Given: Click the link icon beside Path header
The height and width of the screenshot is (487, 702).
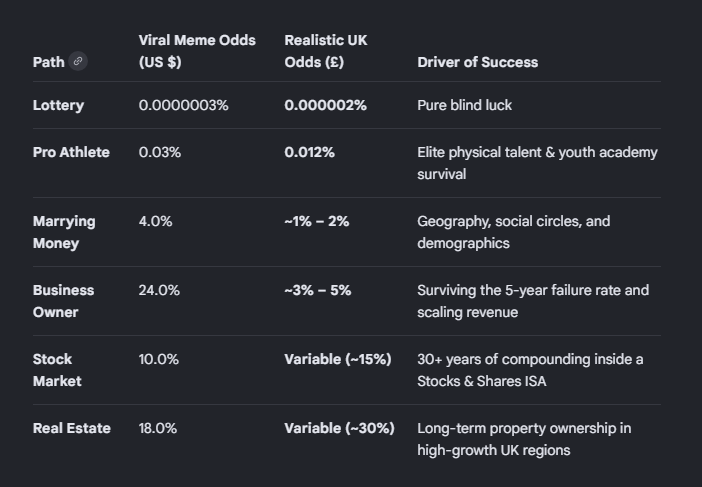Looking at the screenshot, I should [78, 61].
